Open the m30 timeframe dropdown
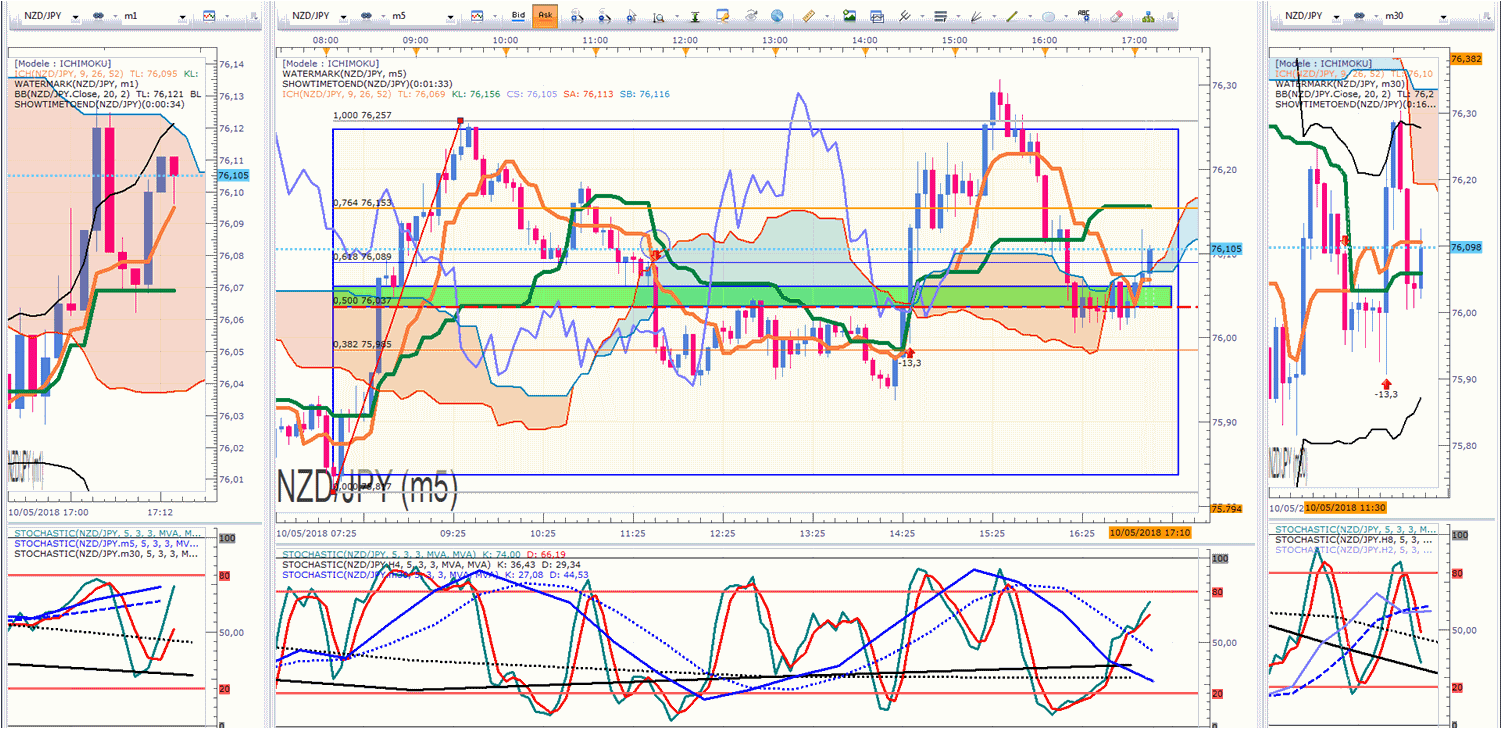 coord(1442,17)
